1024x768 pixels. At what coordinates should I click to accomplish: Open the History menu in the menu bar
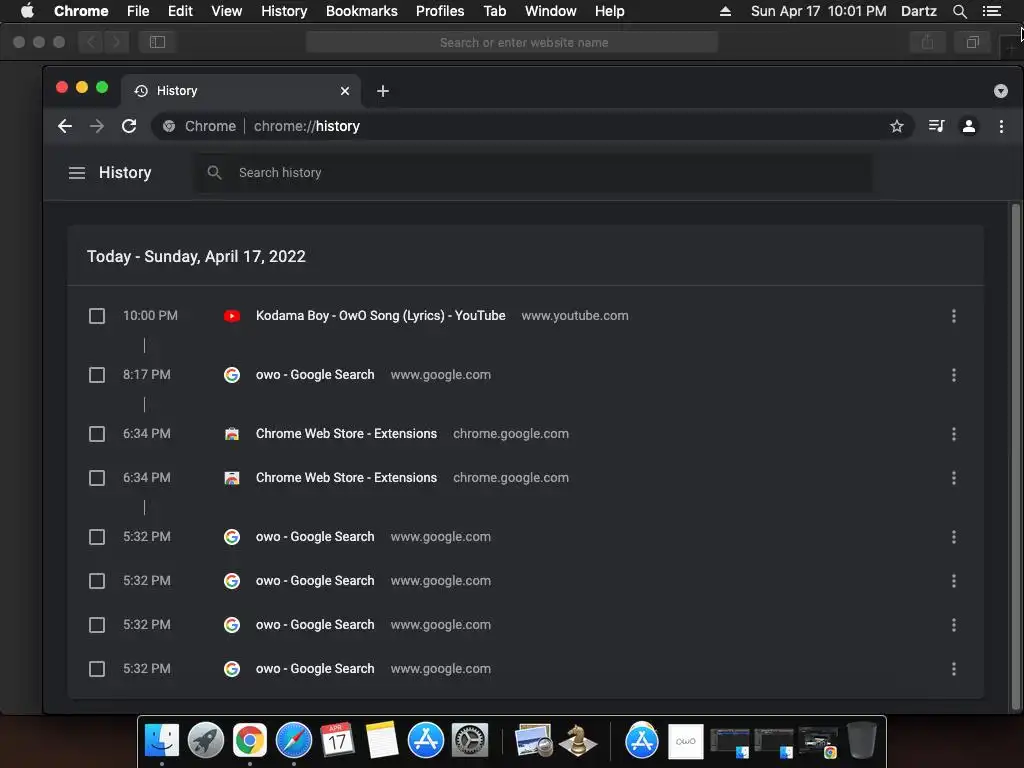pyautogui.click(x=284, y=11)
